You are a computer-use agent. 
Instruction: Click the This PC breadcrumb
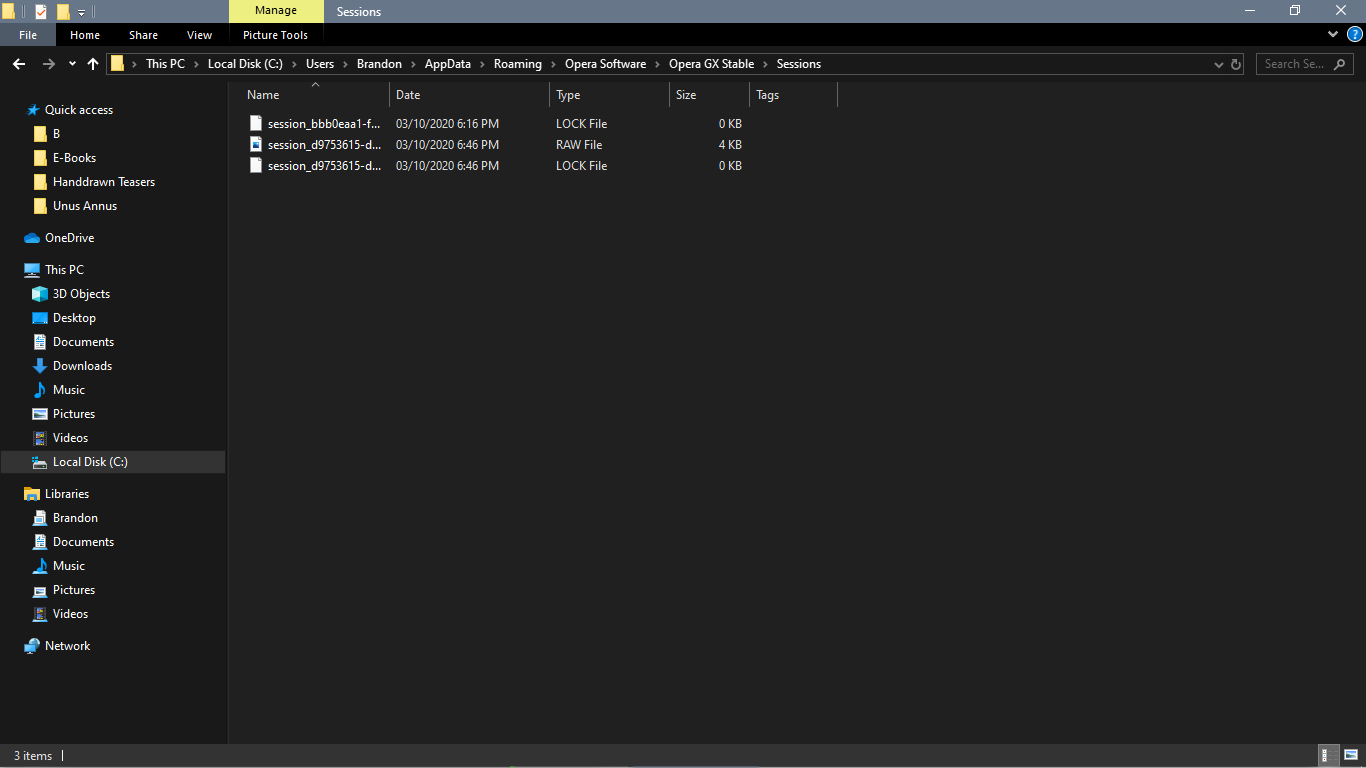pyautogui.click(x=165, y=64)
